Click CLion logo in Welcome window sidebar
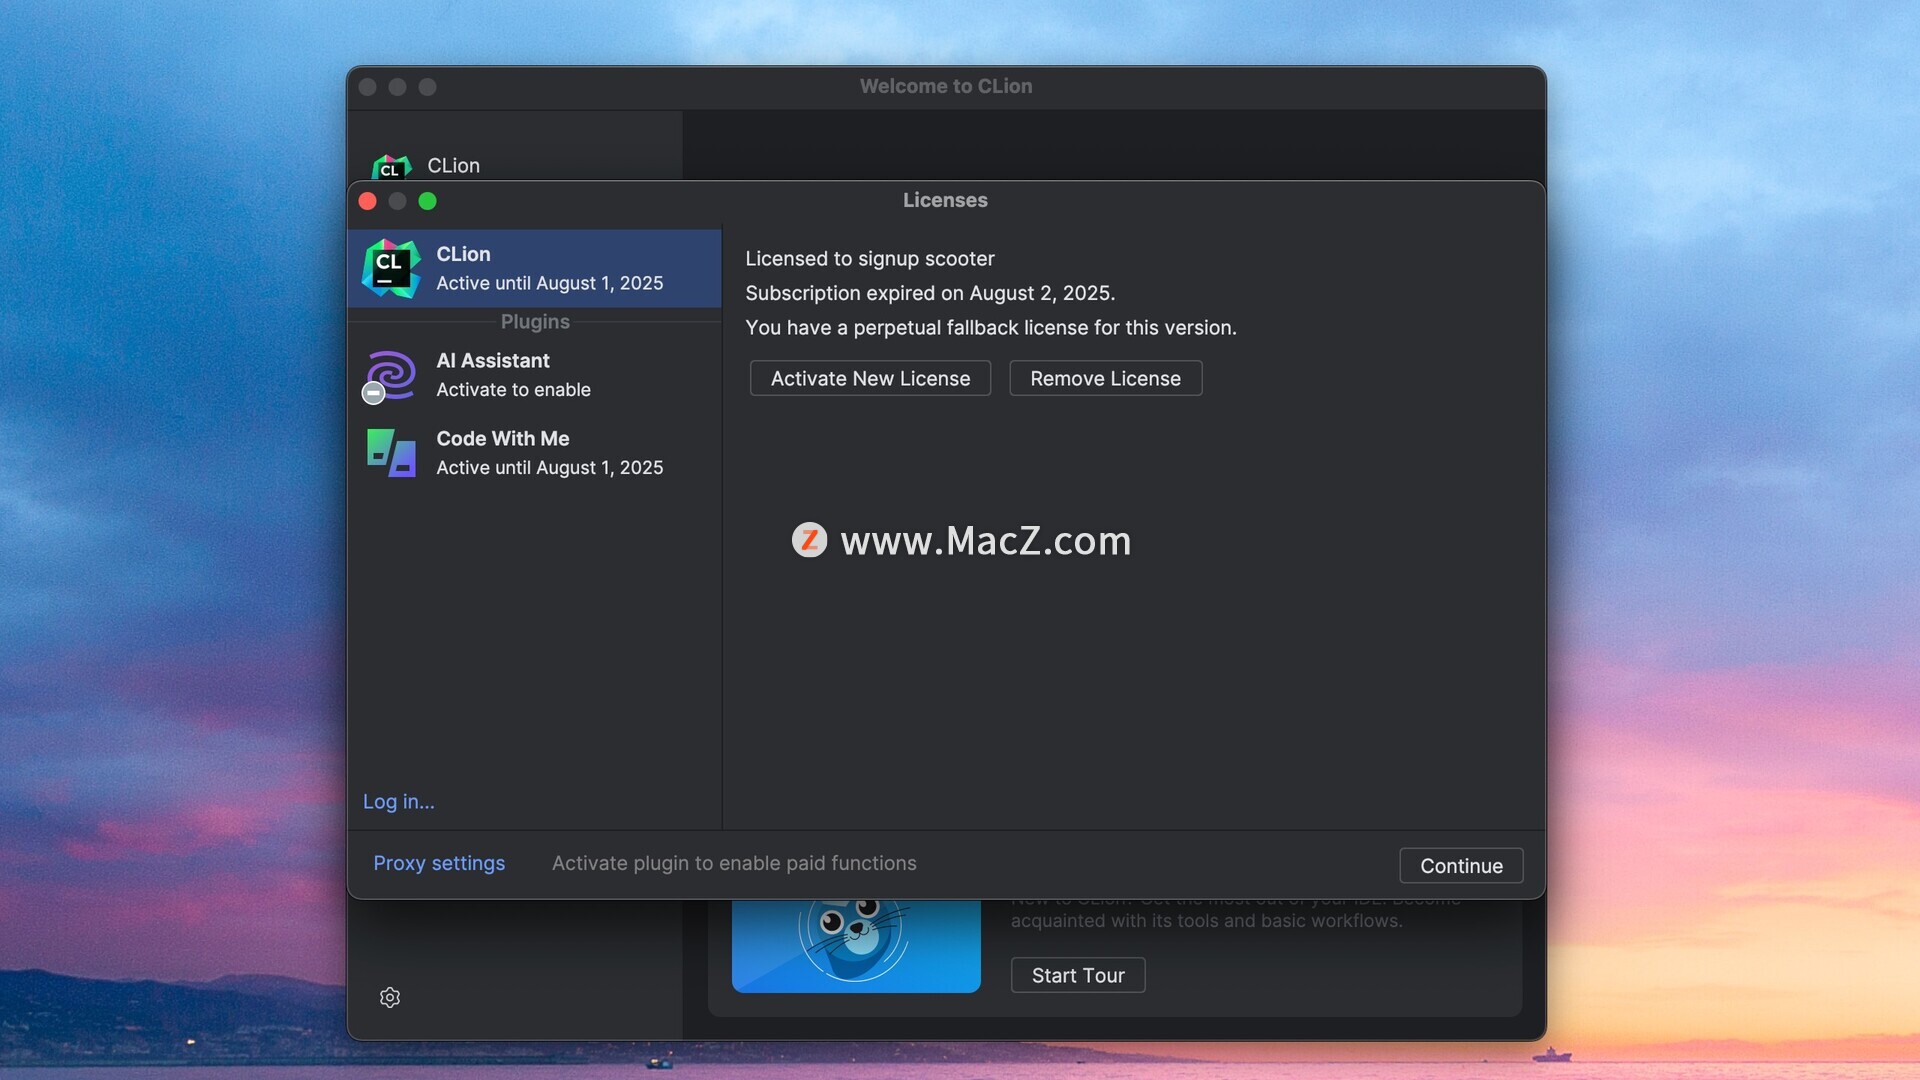The width and height of the screenshot is (1920, 1080). point(391,166)
